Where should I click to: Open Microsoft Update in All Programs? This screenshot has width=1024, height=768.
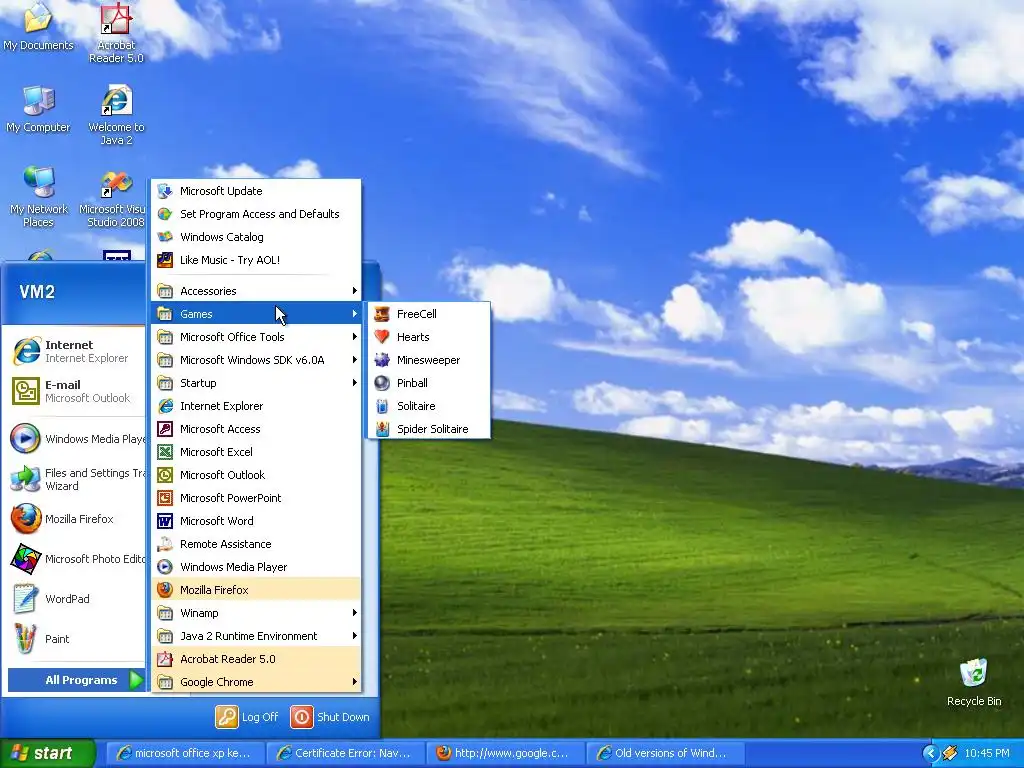256,191
